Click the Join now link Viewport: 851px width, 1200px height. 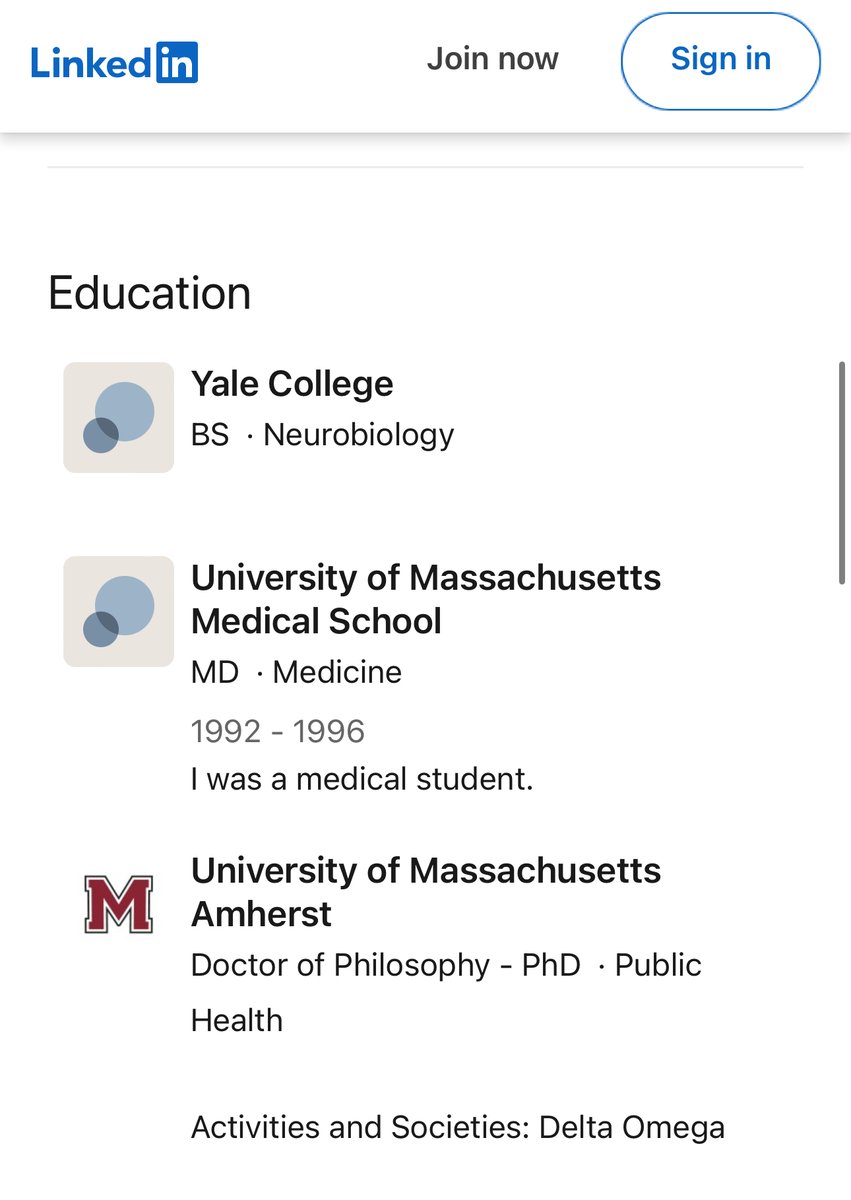click(492, 59)
